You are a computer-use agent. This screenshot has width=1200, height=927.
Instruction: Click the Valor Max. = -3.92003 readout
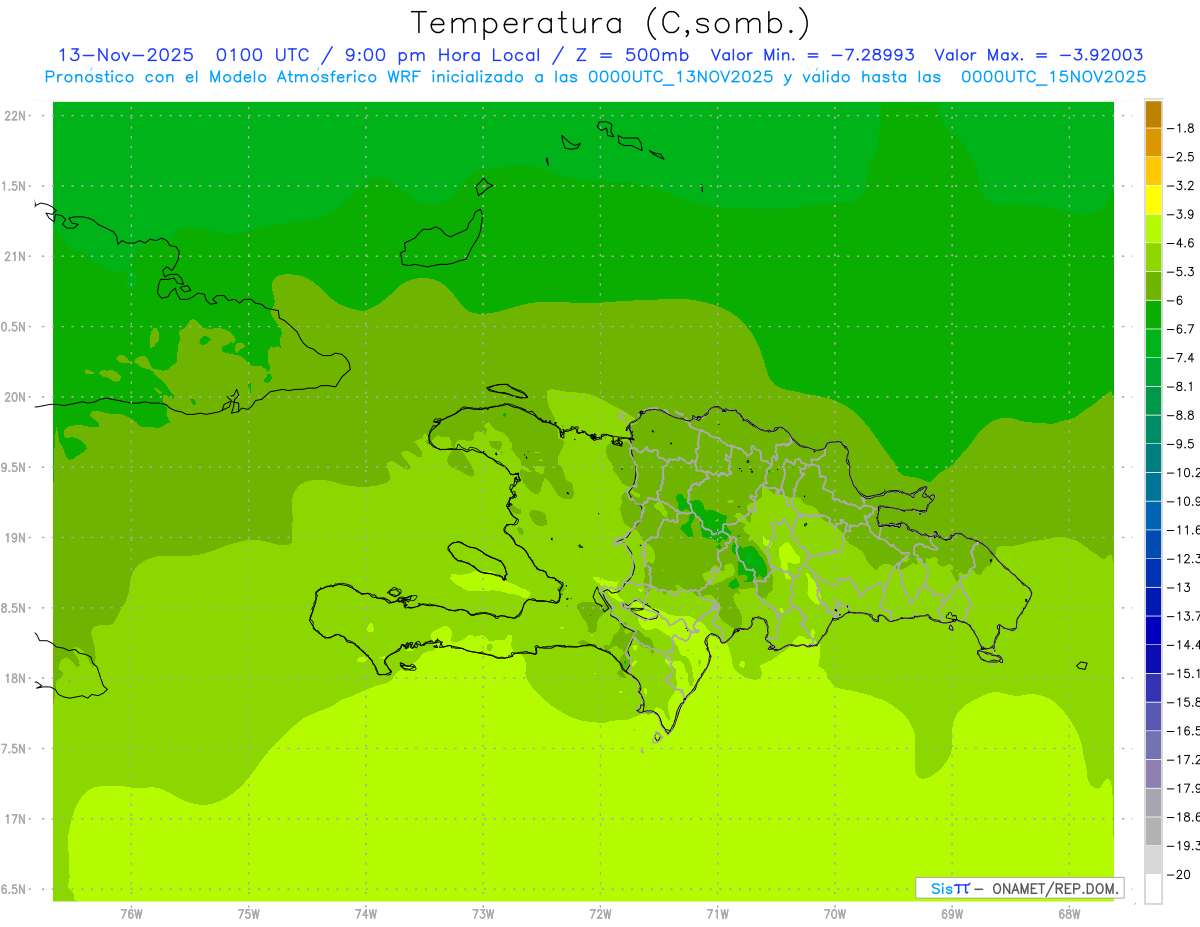point(1039,55)
